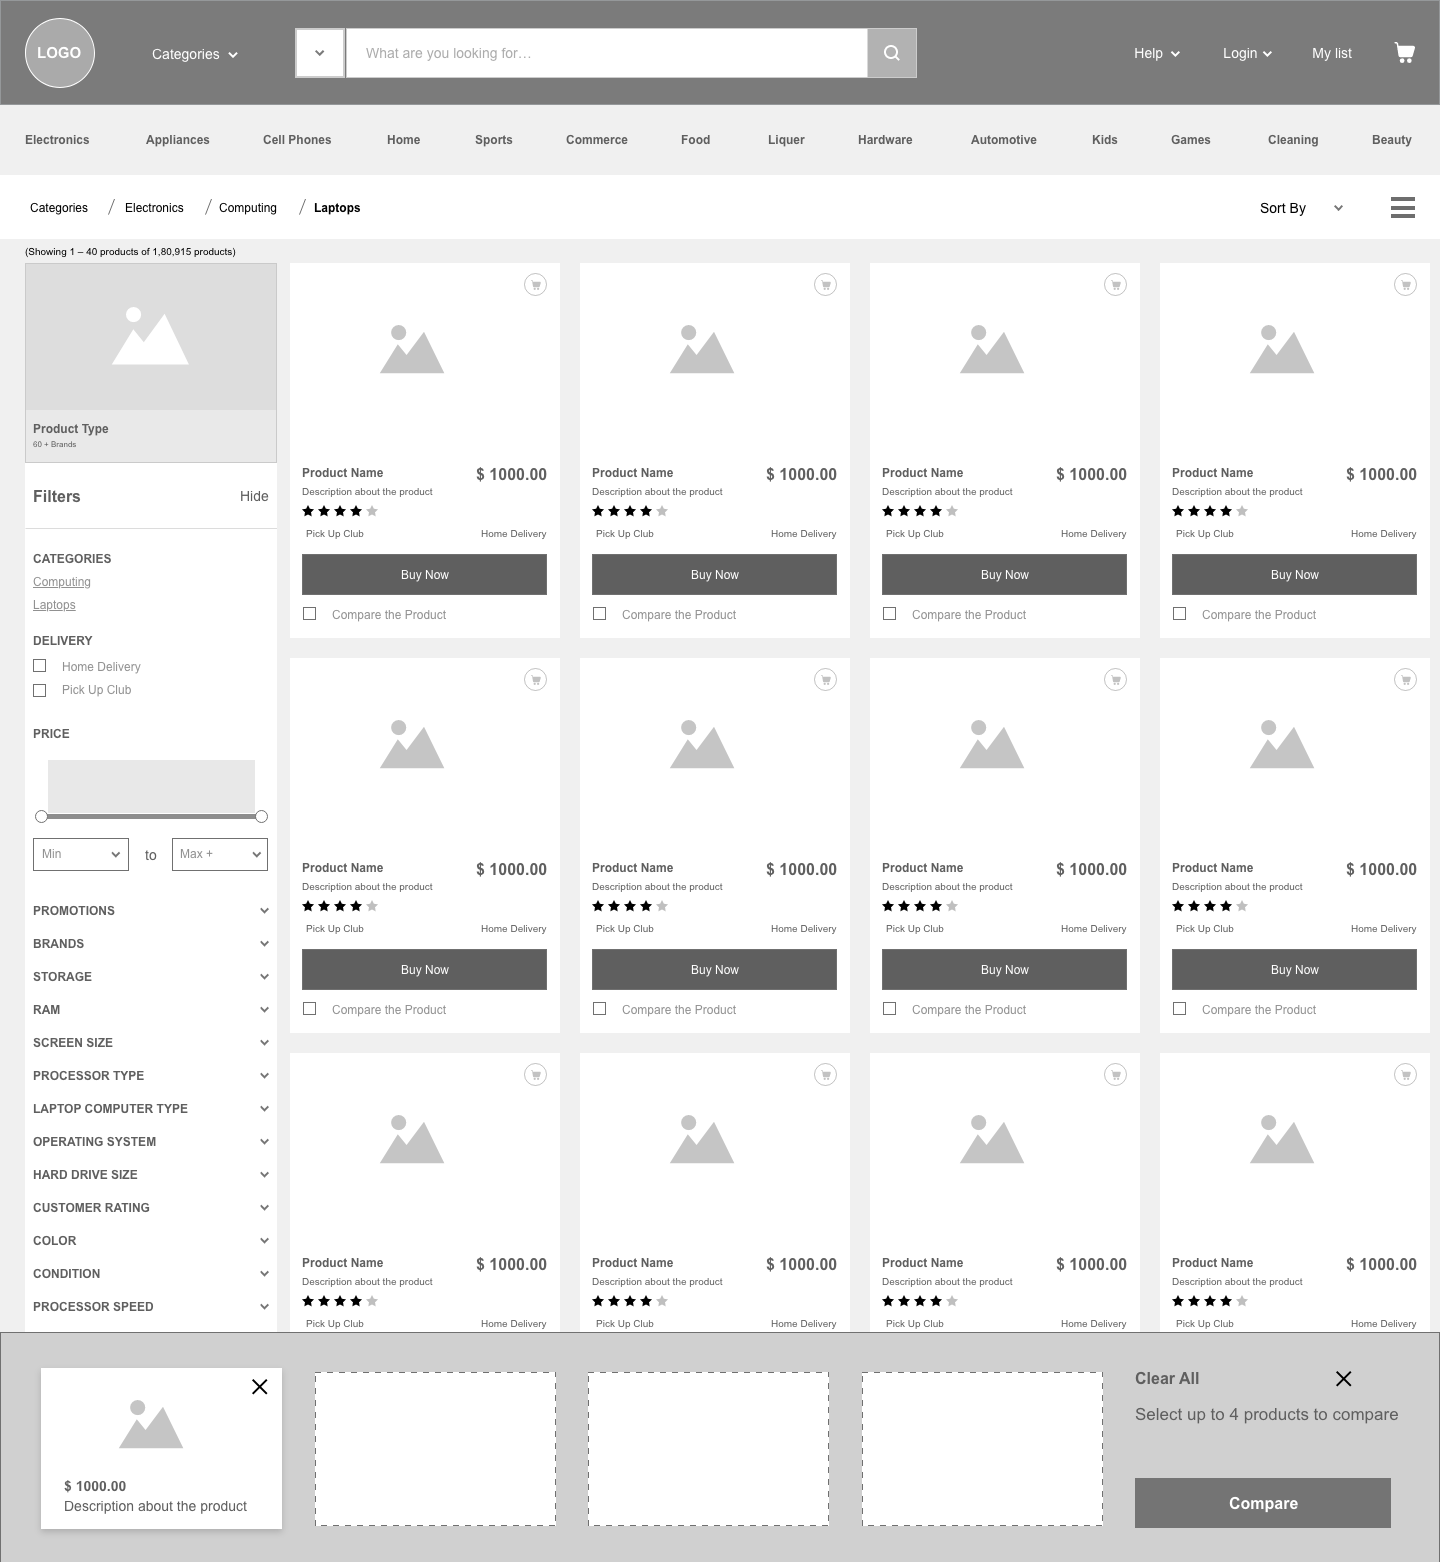Add first row, first product to cart icon
This screenshot has width=1440, height=1562.
(x=536, y=285)
